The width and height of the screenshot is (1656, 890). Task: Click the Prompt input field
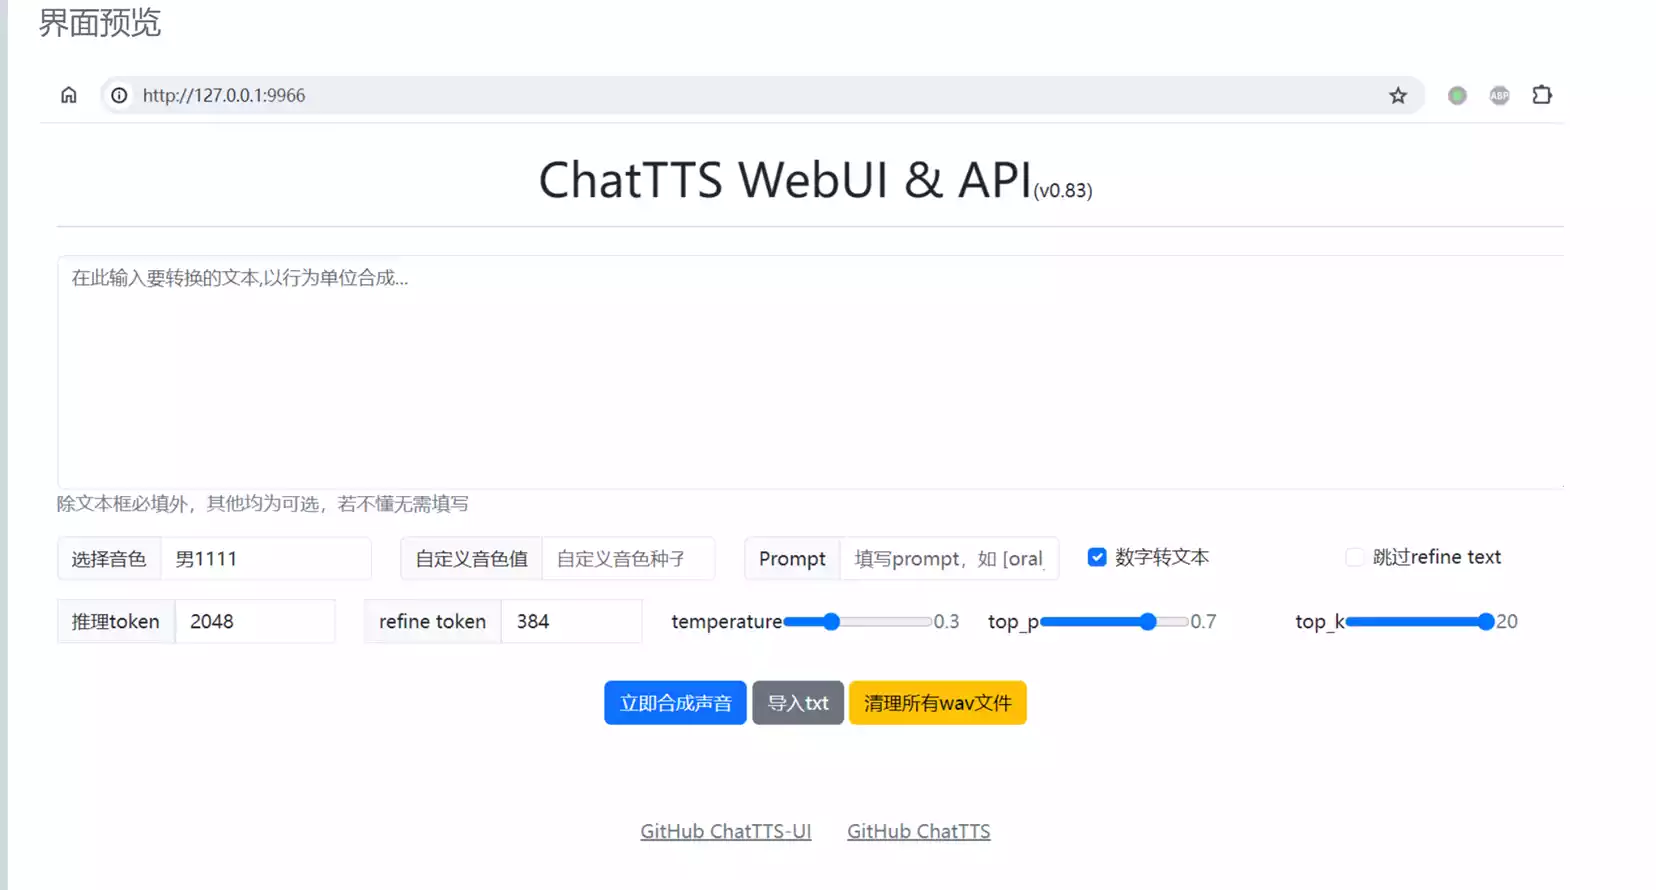pos(948,559)
